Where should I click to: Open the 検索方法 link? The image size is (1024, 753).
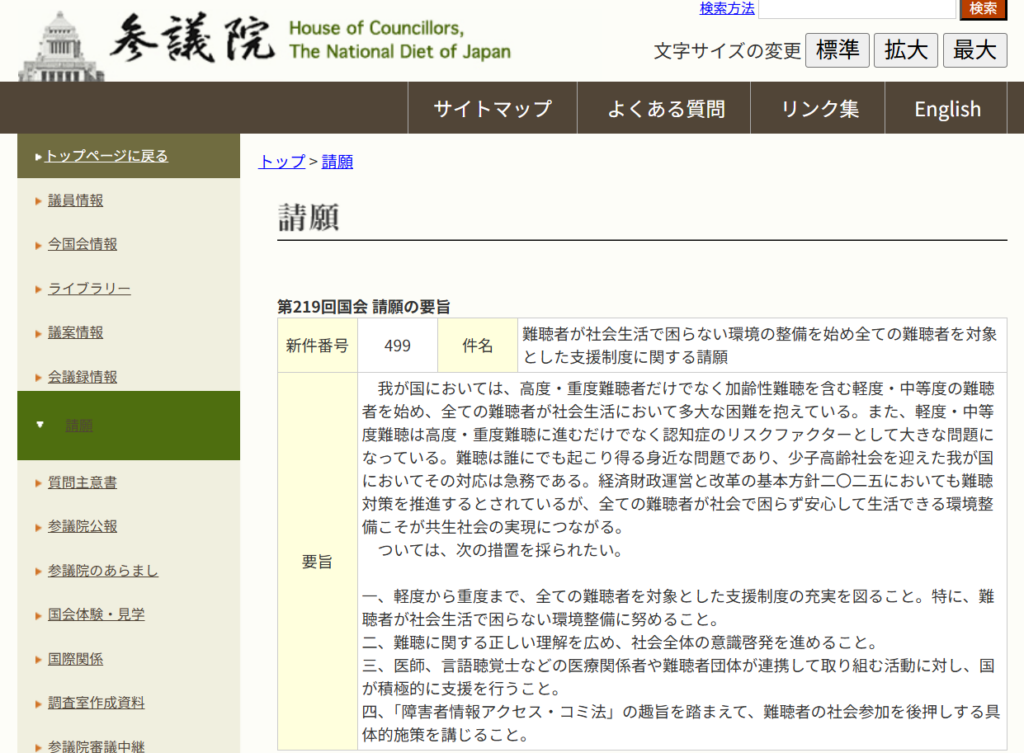(x=726, y=9)
